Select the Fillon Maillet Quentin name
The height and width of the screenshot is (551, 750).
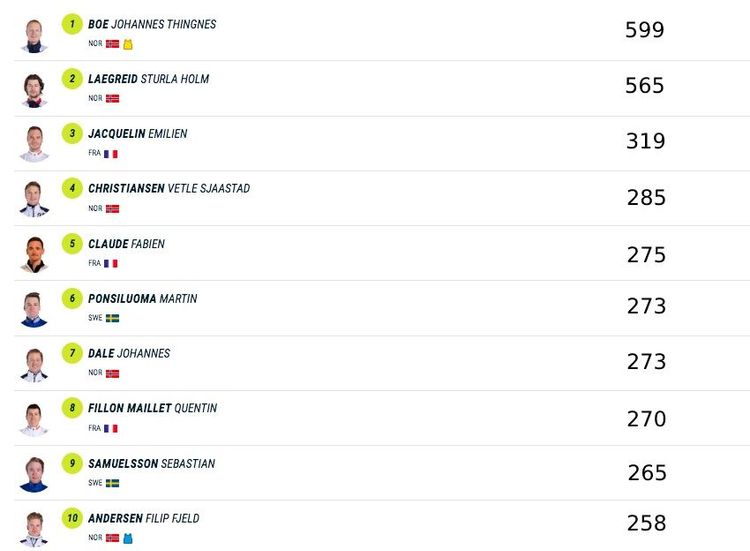[152, 408]
